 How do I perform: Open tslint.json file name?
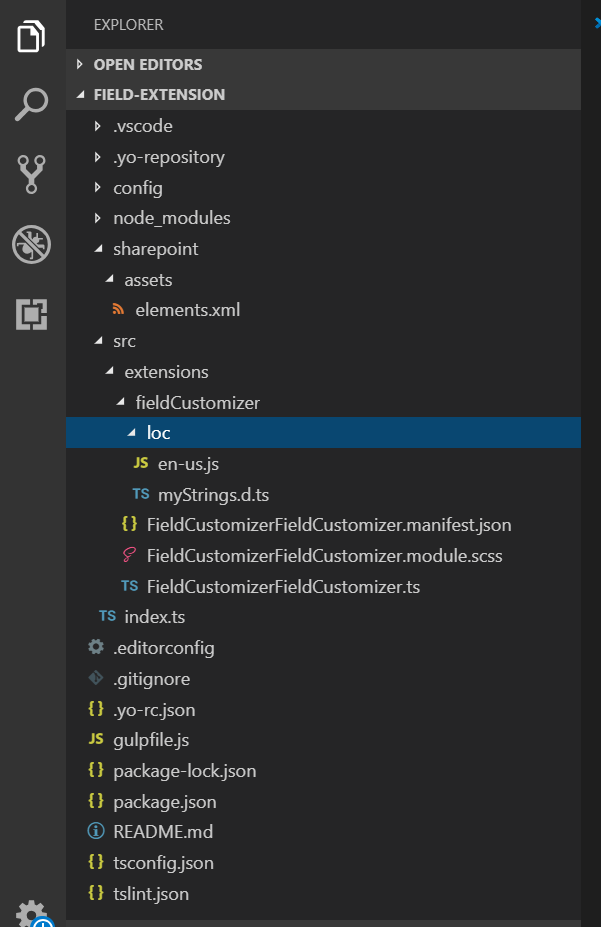click(151, 894)
